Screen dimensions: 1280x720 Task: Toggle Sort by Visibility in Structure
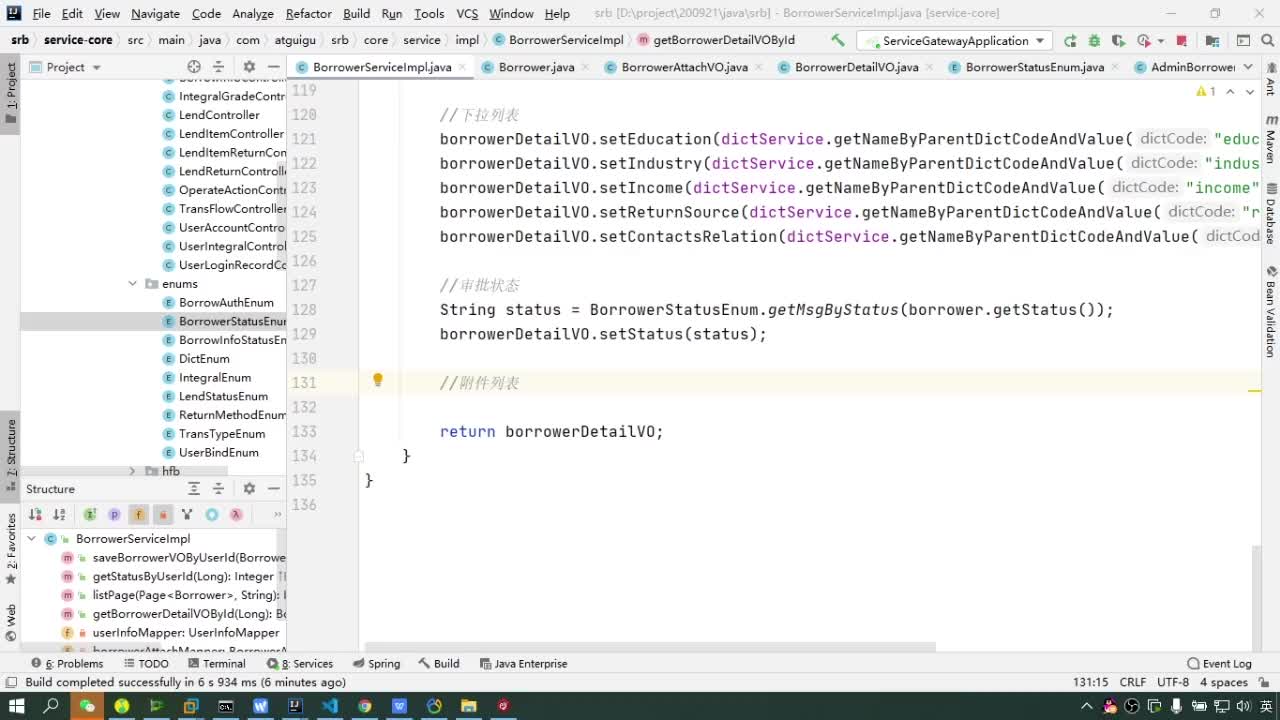pos(35,515)
